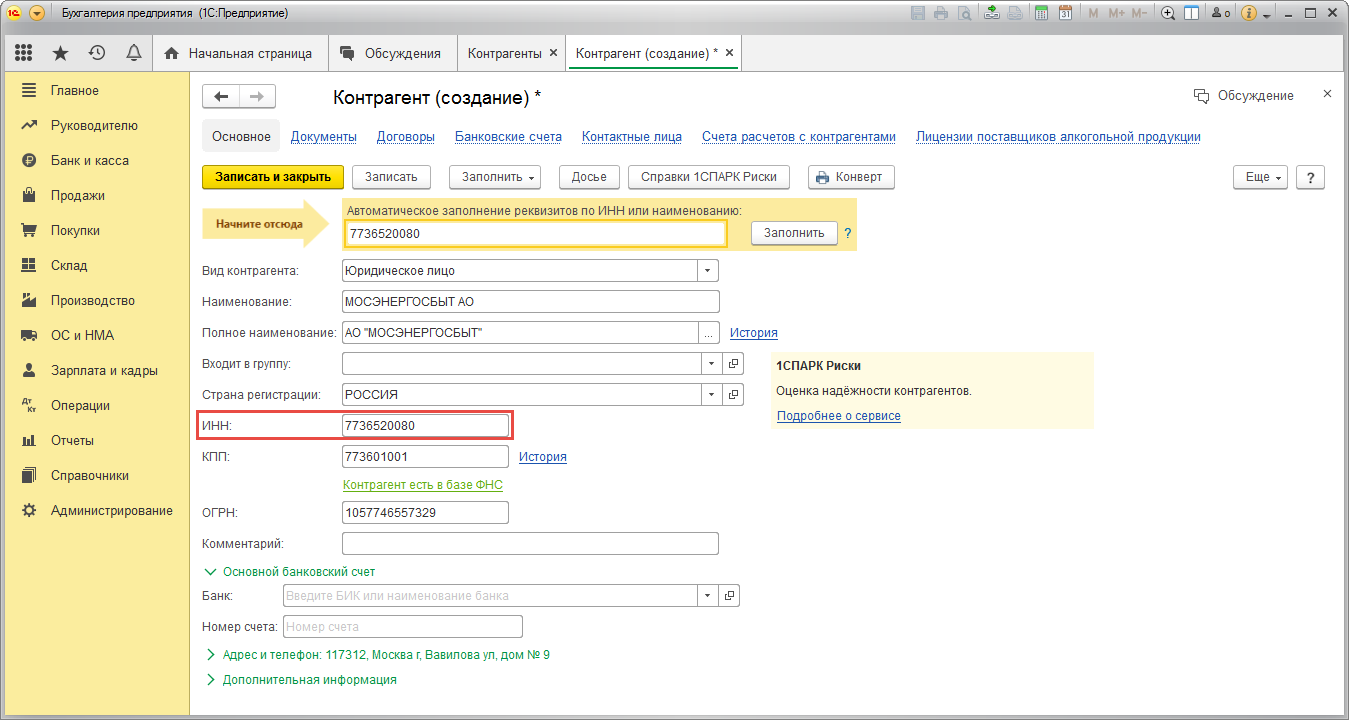The height and width of the screenshot is (720, 1349).
Task: Click ellipsis button beside Полное наименование
Action: [709, 333]
